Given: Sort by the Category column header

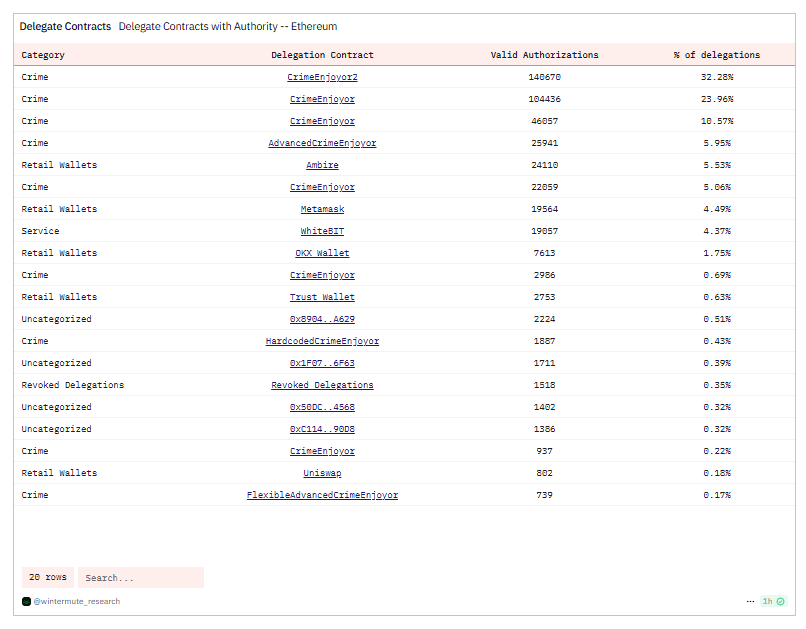Looking at the screenshot, I should point(43,55).
